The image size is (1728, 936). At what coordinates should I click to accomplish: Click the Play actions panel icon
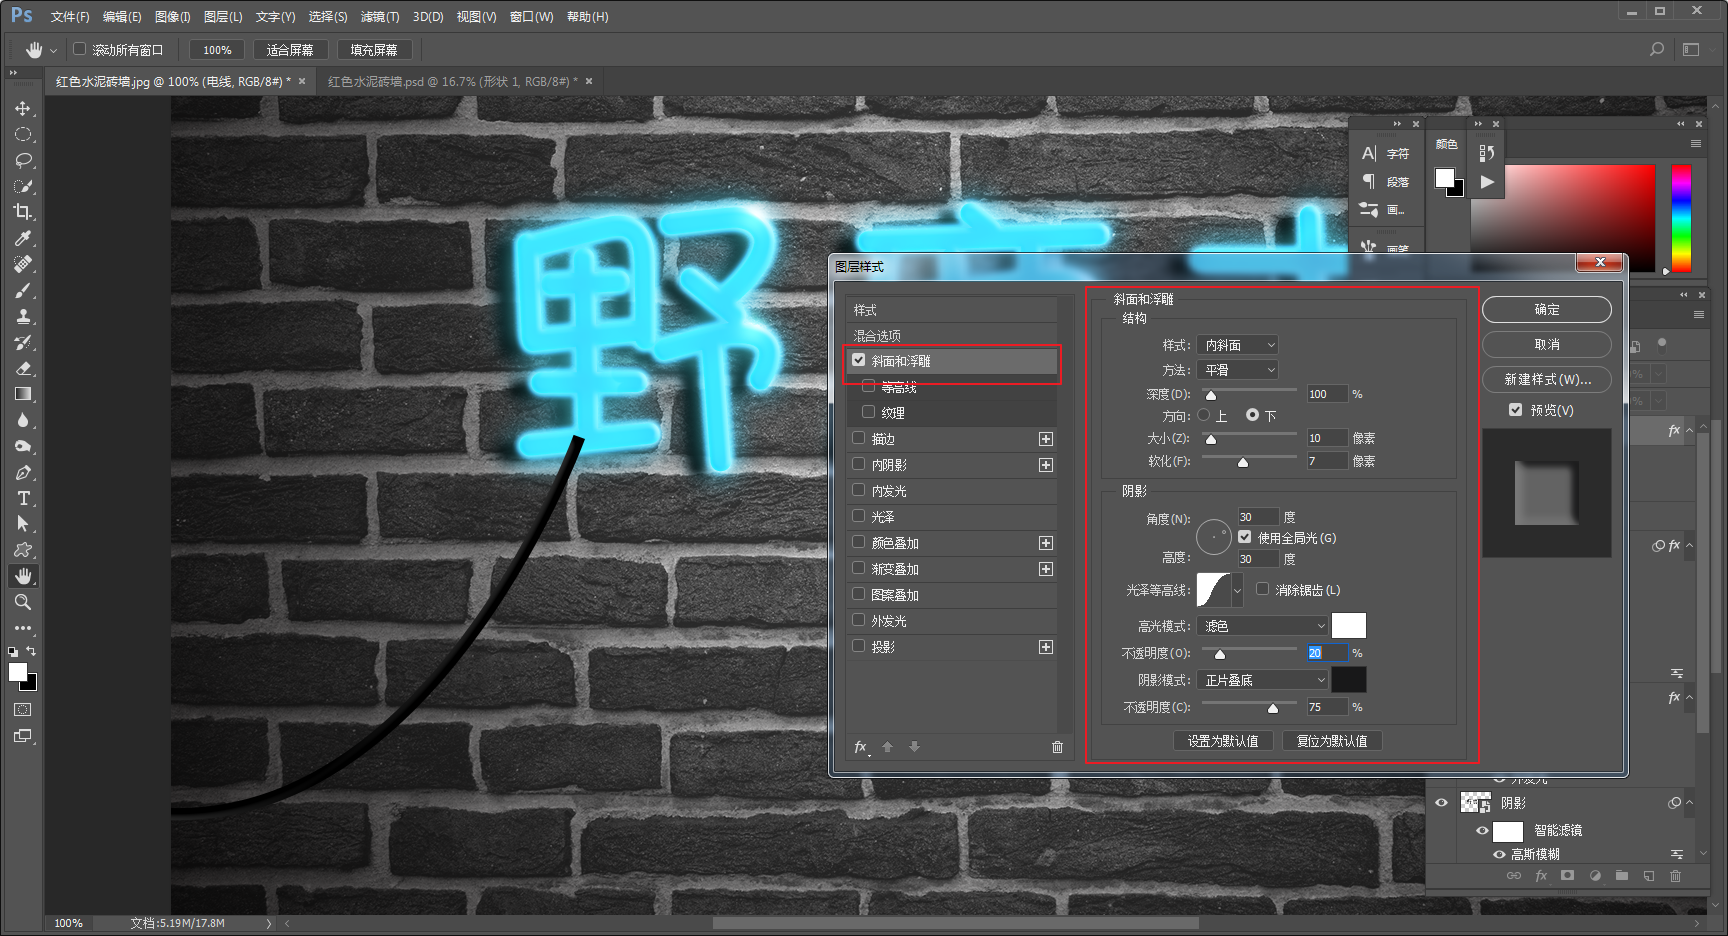click(x=1487, y=182)
